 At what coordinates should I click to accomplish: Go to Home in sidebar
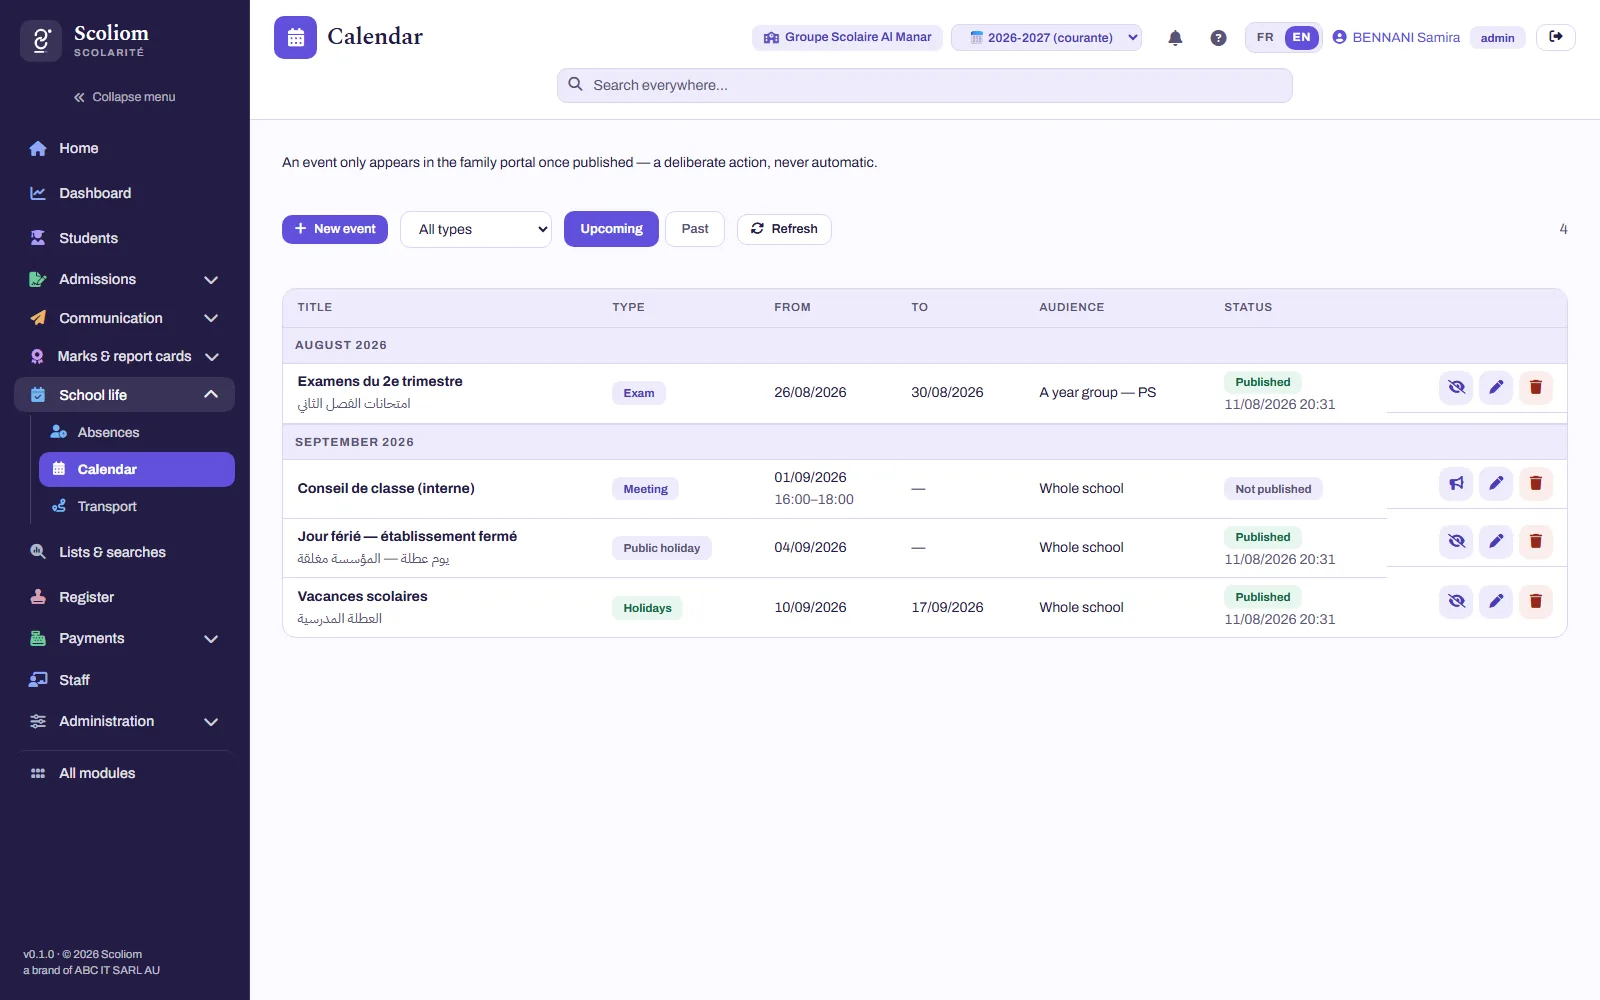pos(124,148)
